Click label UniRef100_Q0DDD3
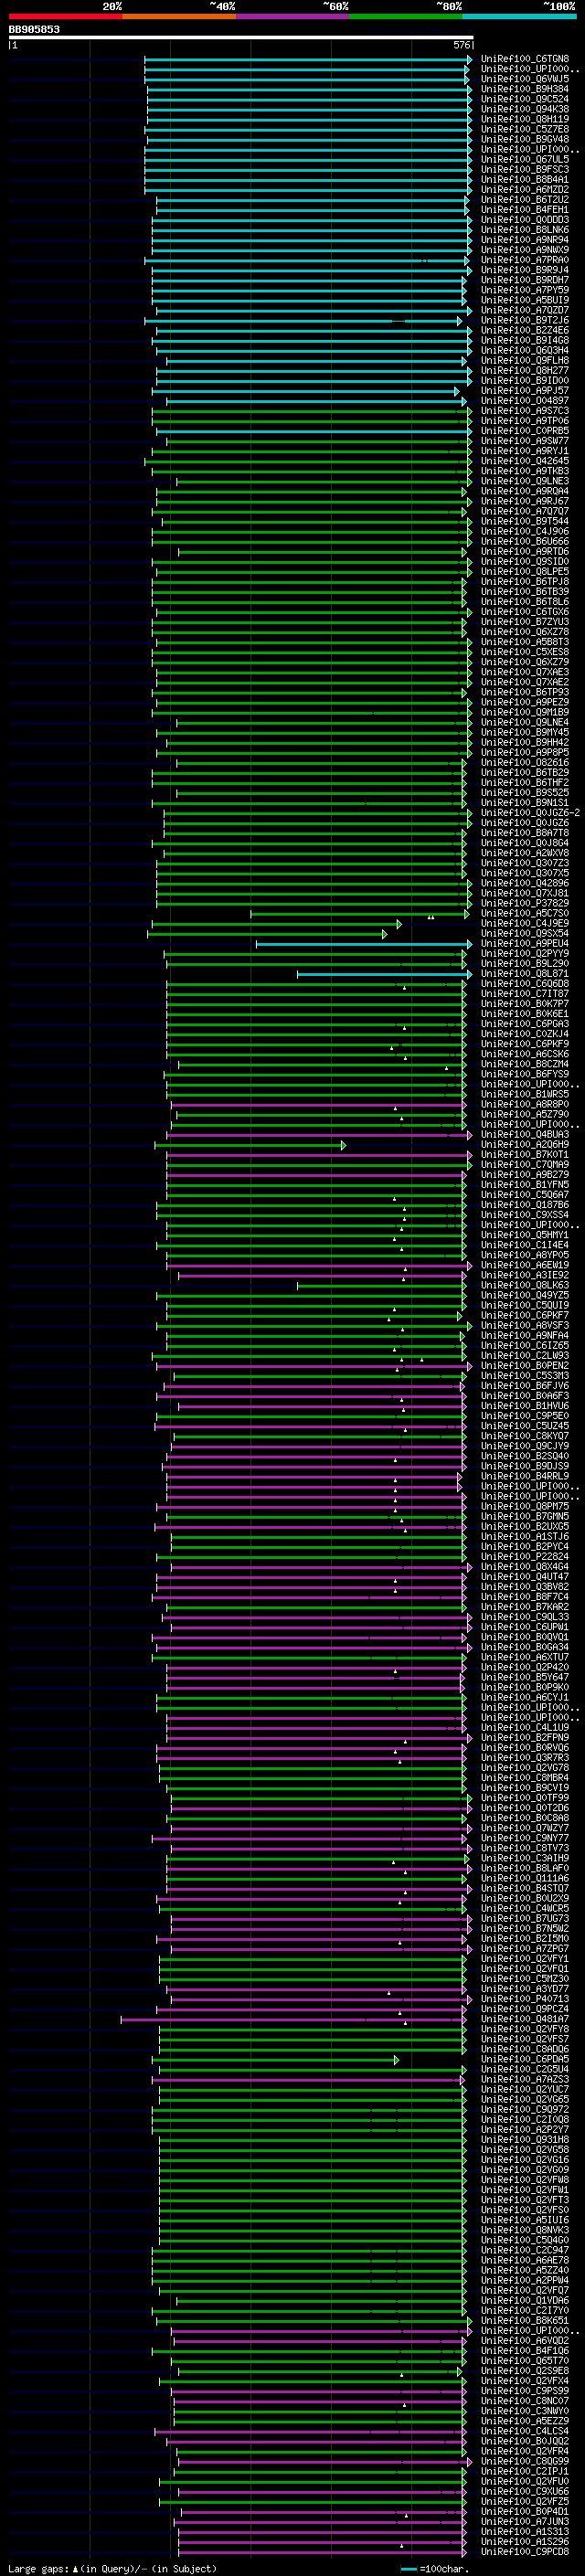 pyautogui.click(x=525, y=220)
